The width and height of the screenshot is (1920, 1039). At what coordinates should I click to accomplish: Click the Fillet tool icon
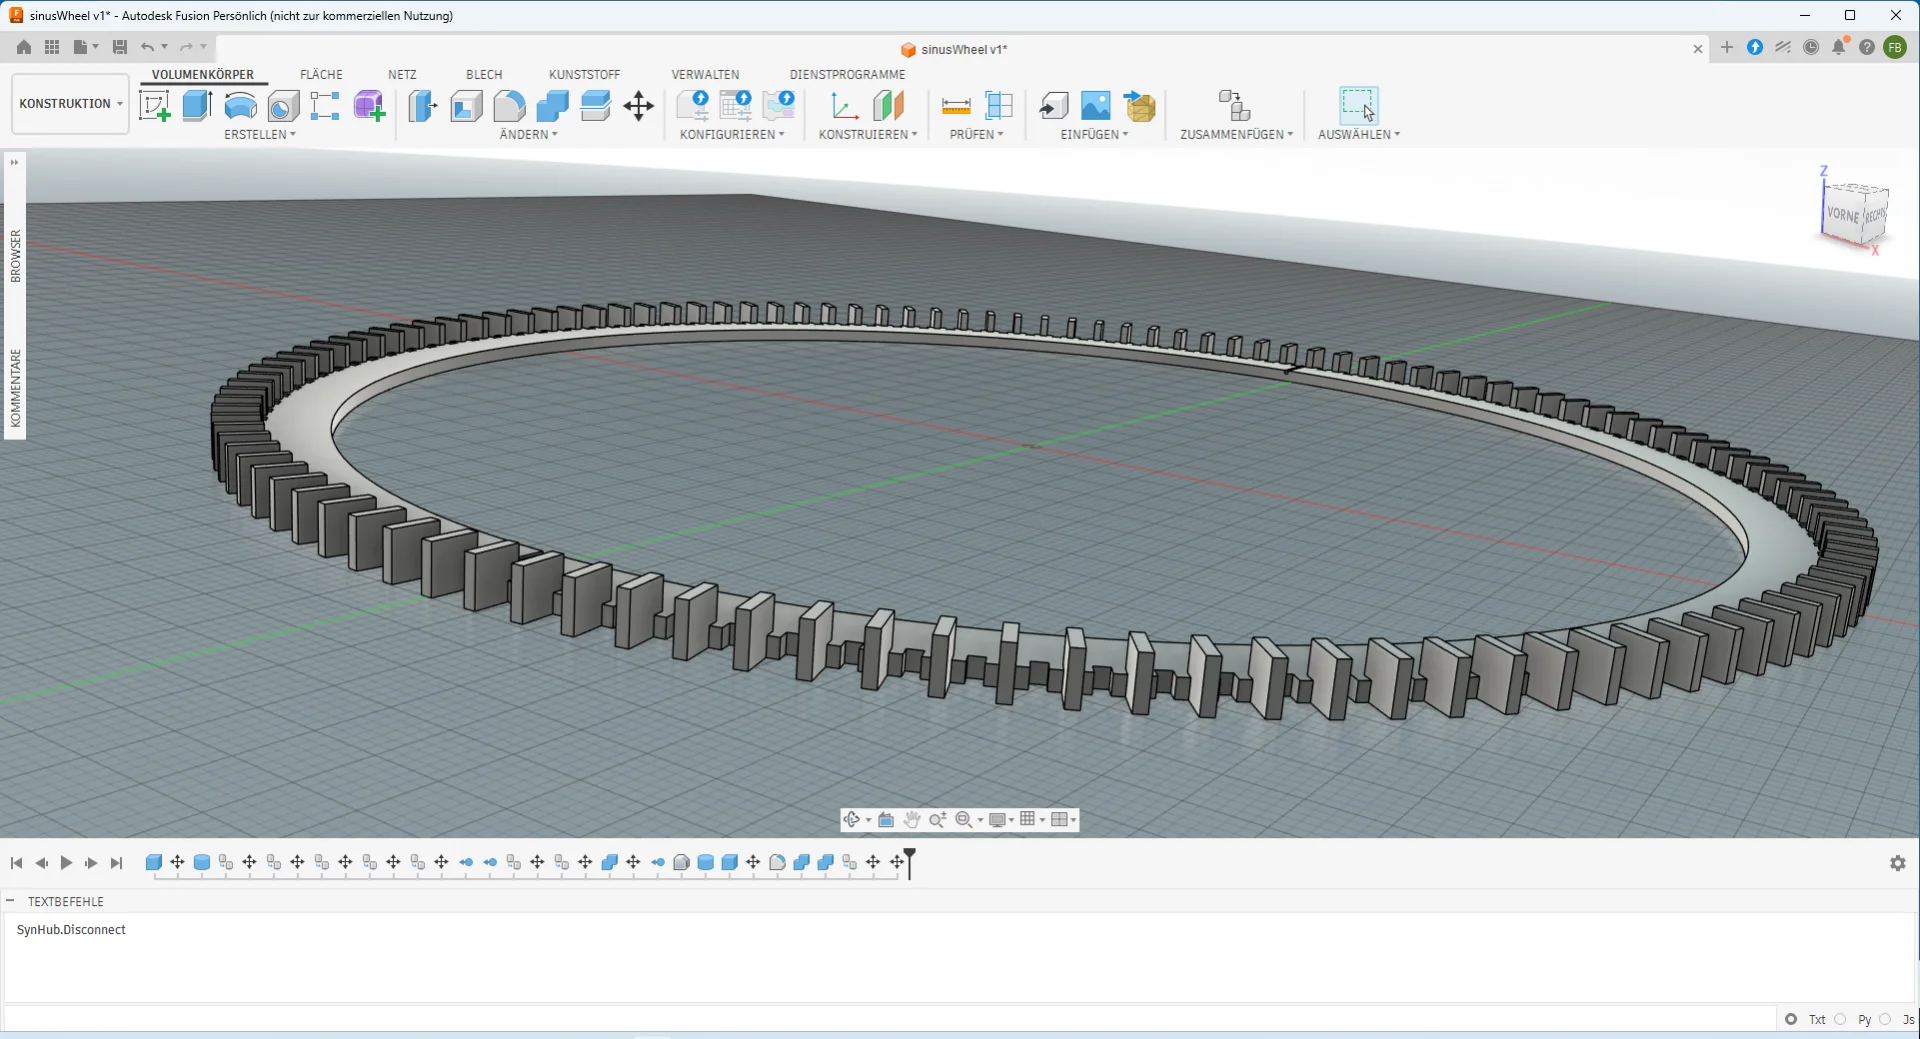point(509,105)
